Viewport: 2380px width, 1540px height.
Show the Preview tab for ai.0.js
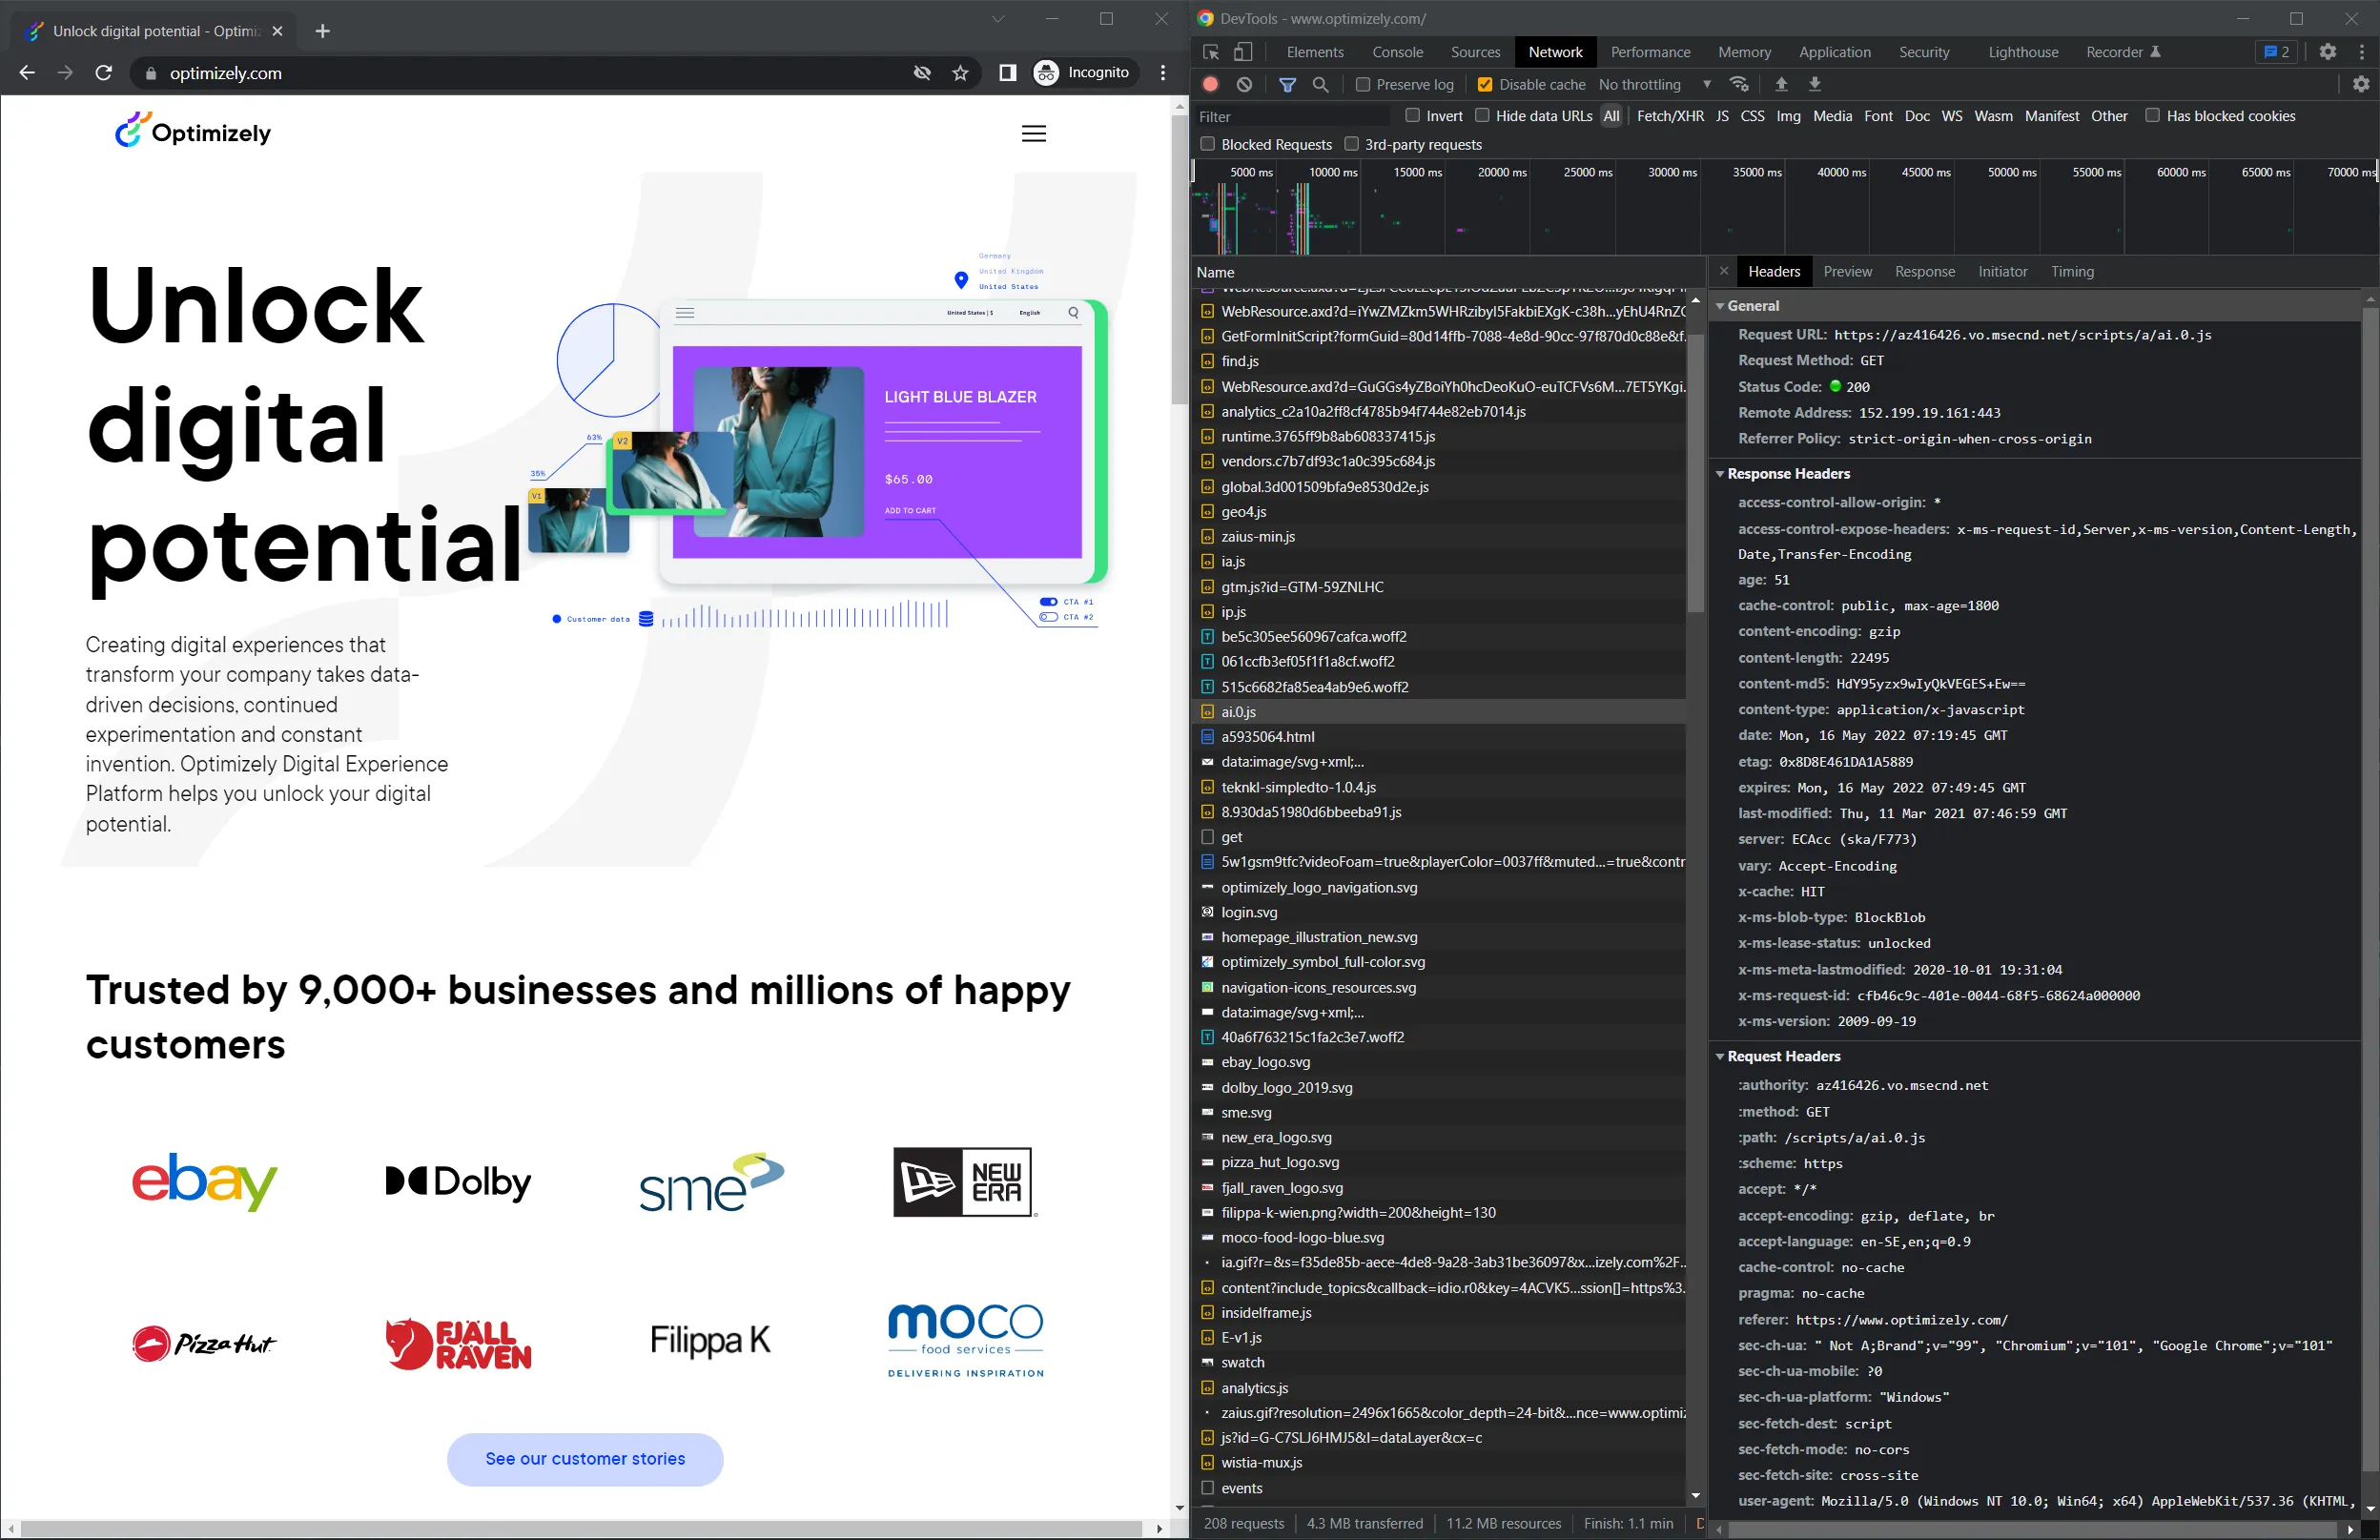tap(1847, 272)
